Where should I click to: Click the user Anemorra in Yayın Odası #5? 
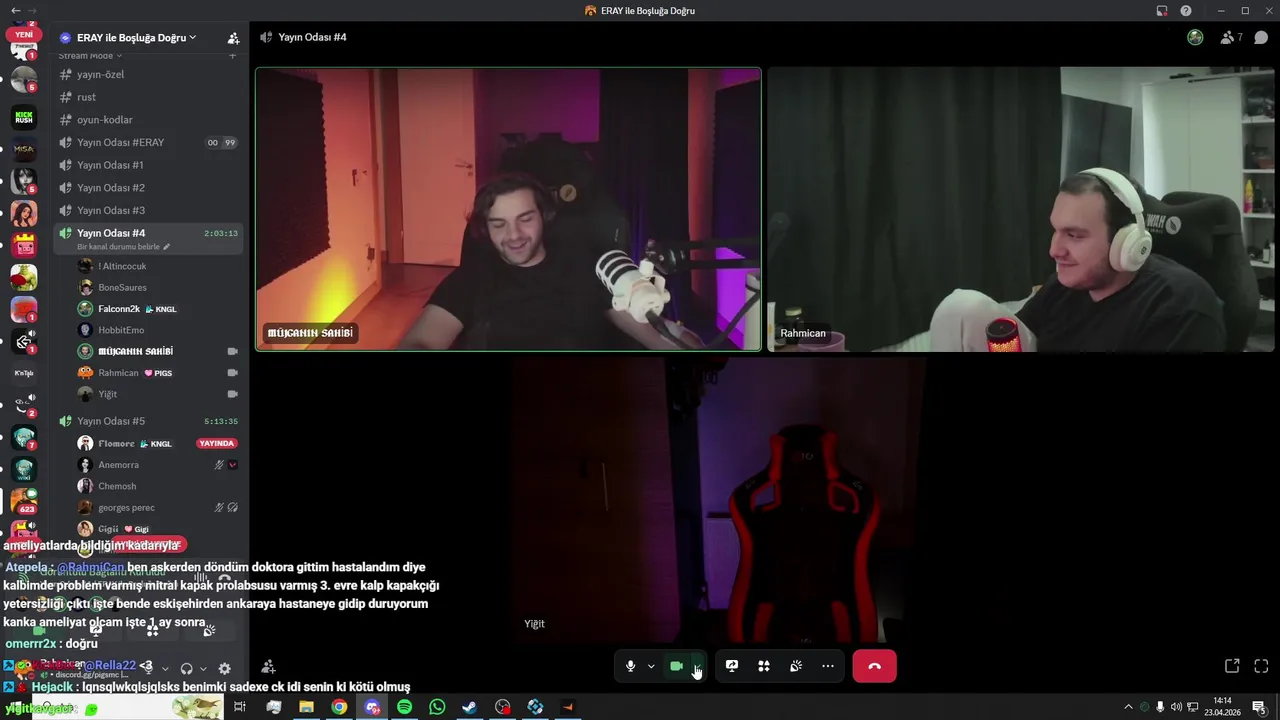[x=158, y=465]
